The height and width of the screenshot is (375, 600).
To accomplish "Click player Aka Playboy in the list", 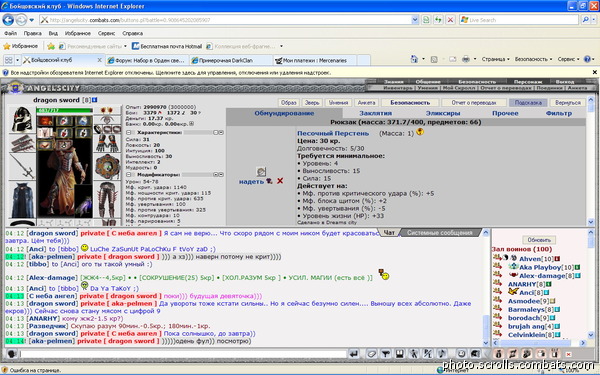I will (540, 267).
